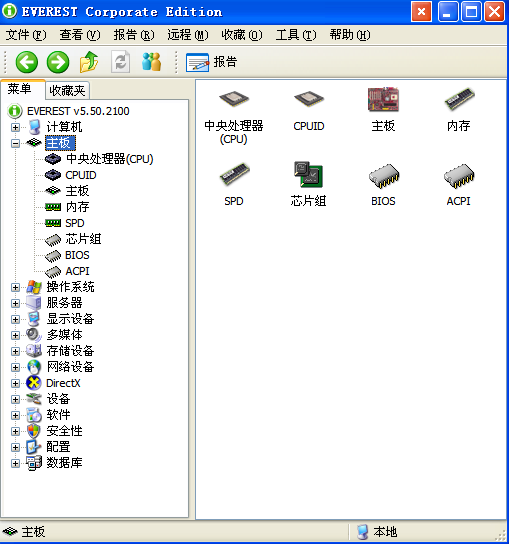Open the 查看(V) menu
This screenshot has width=509, height=544.
[x=80, y=35]
